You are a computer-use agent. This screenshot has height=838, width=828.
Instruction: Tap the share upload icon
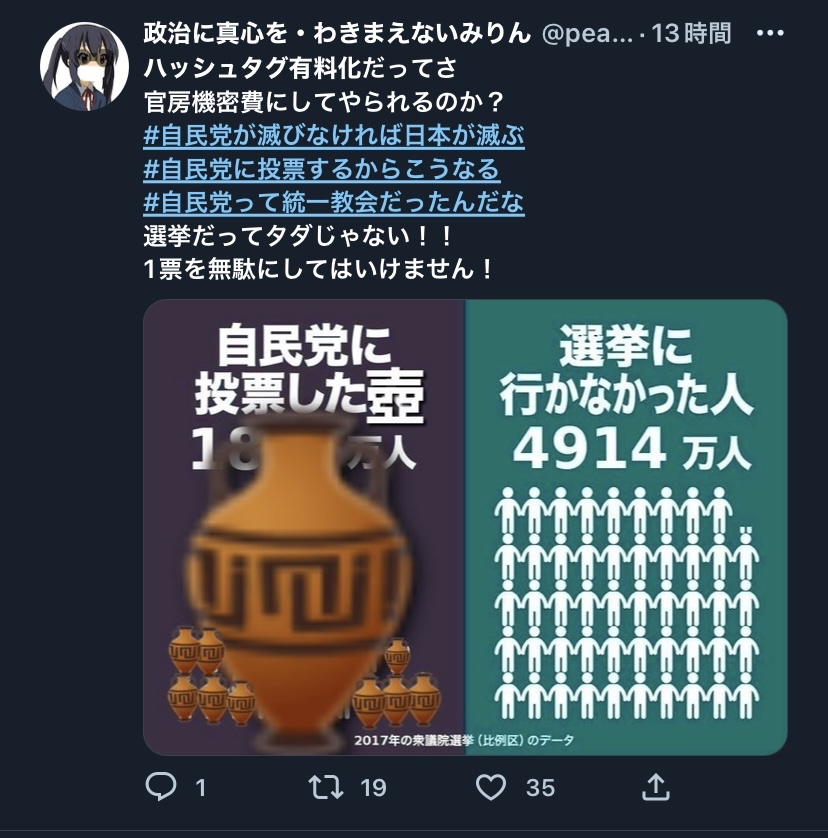(x=656, y=787)
